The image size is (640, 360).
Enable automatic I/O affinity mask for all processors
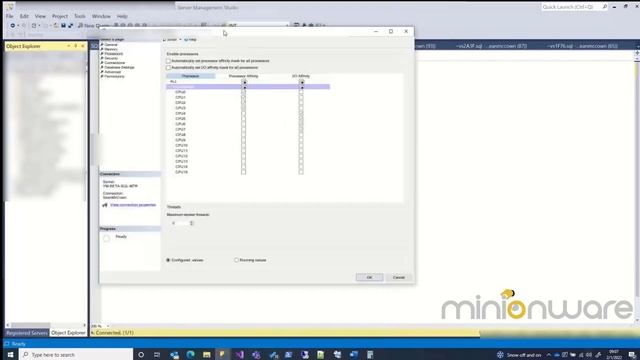168,67
